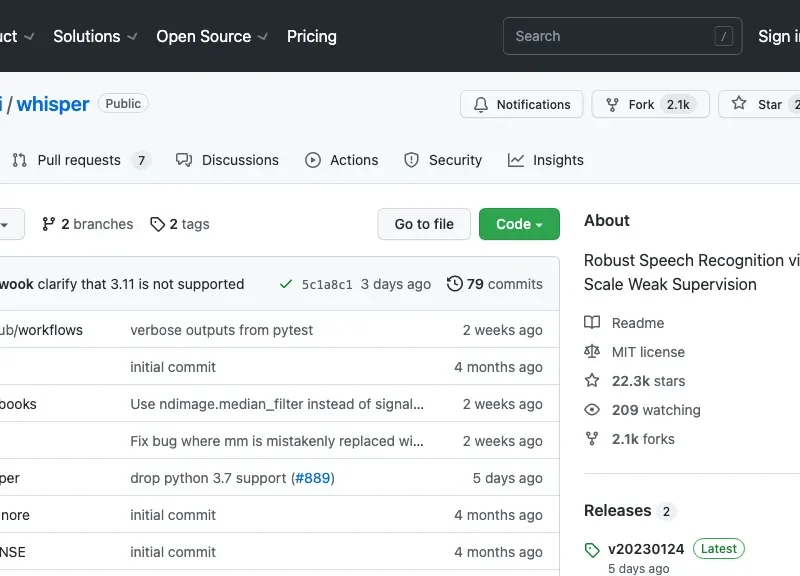Click the 5 days ago file timestamp in commit list
This screenshot has width=800, height=576.
(508, 478)
